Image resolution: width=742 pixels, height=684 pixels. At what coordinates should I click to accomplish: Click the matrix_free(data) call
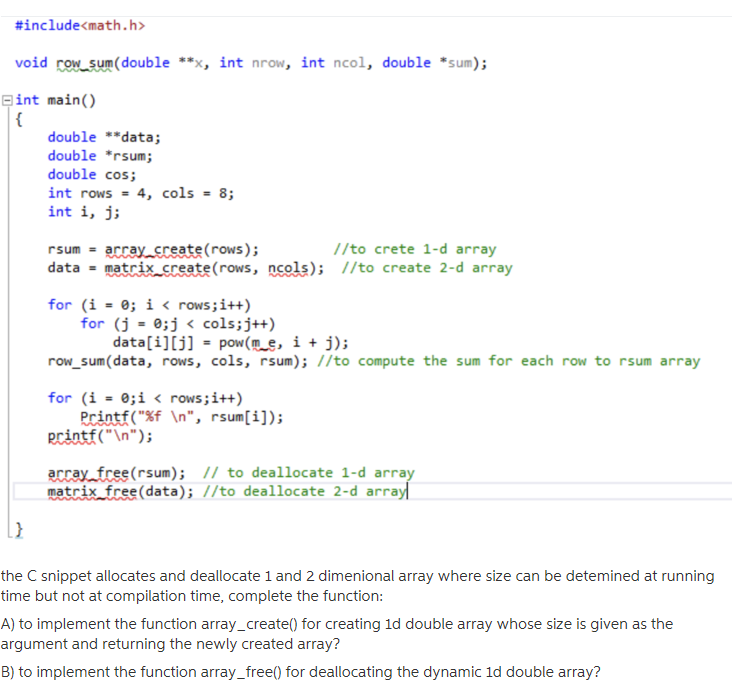tap(120, 492)
